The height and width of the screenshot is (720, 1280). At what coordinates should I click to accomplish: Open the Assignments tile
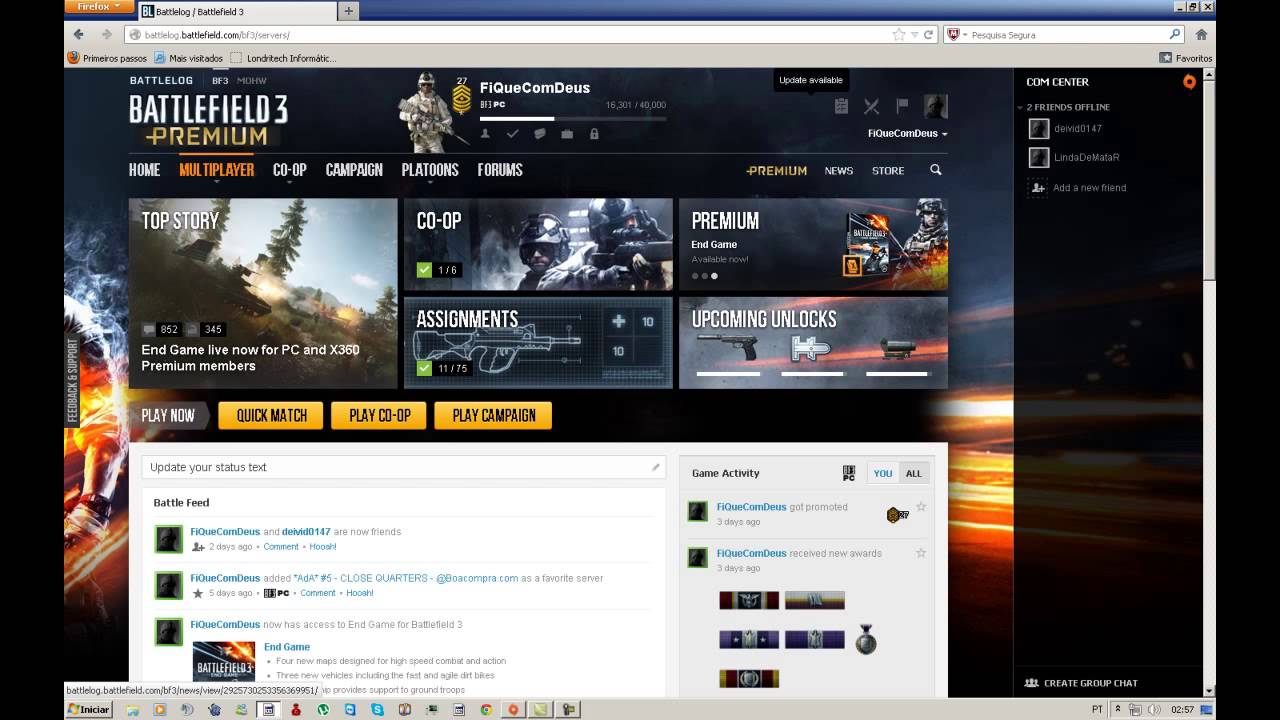coord(538,342)
